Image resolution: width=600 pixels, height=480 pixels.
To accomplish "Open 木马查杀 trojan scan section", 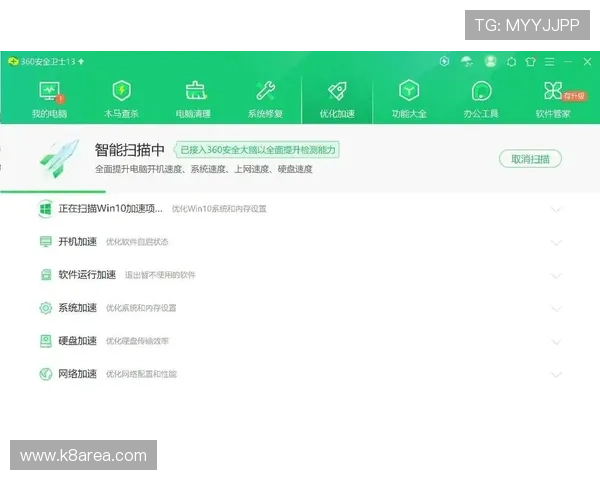I will (x=121, y=100).
